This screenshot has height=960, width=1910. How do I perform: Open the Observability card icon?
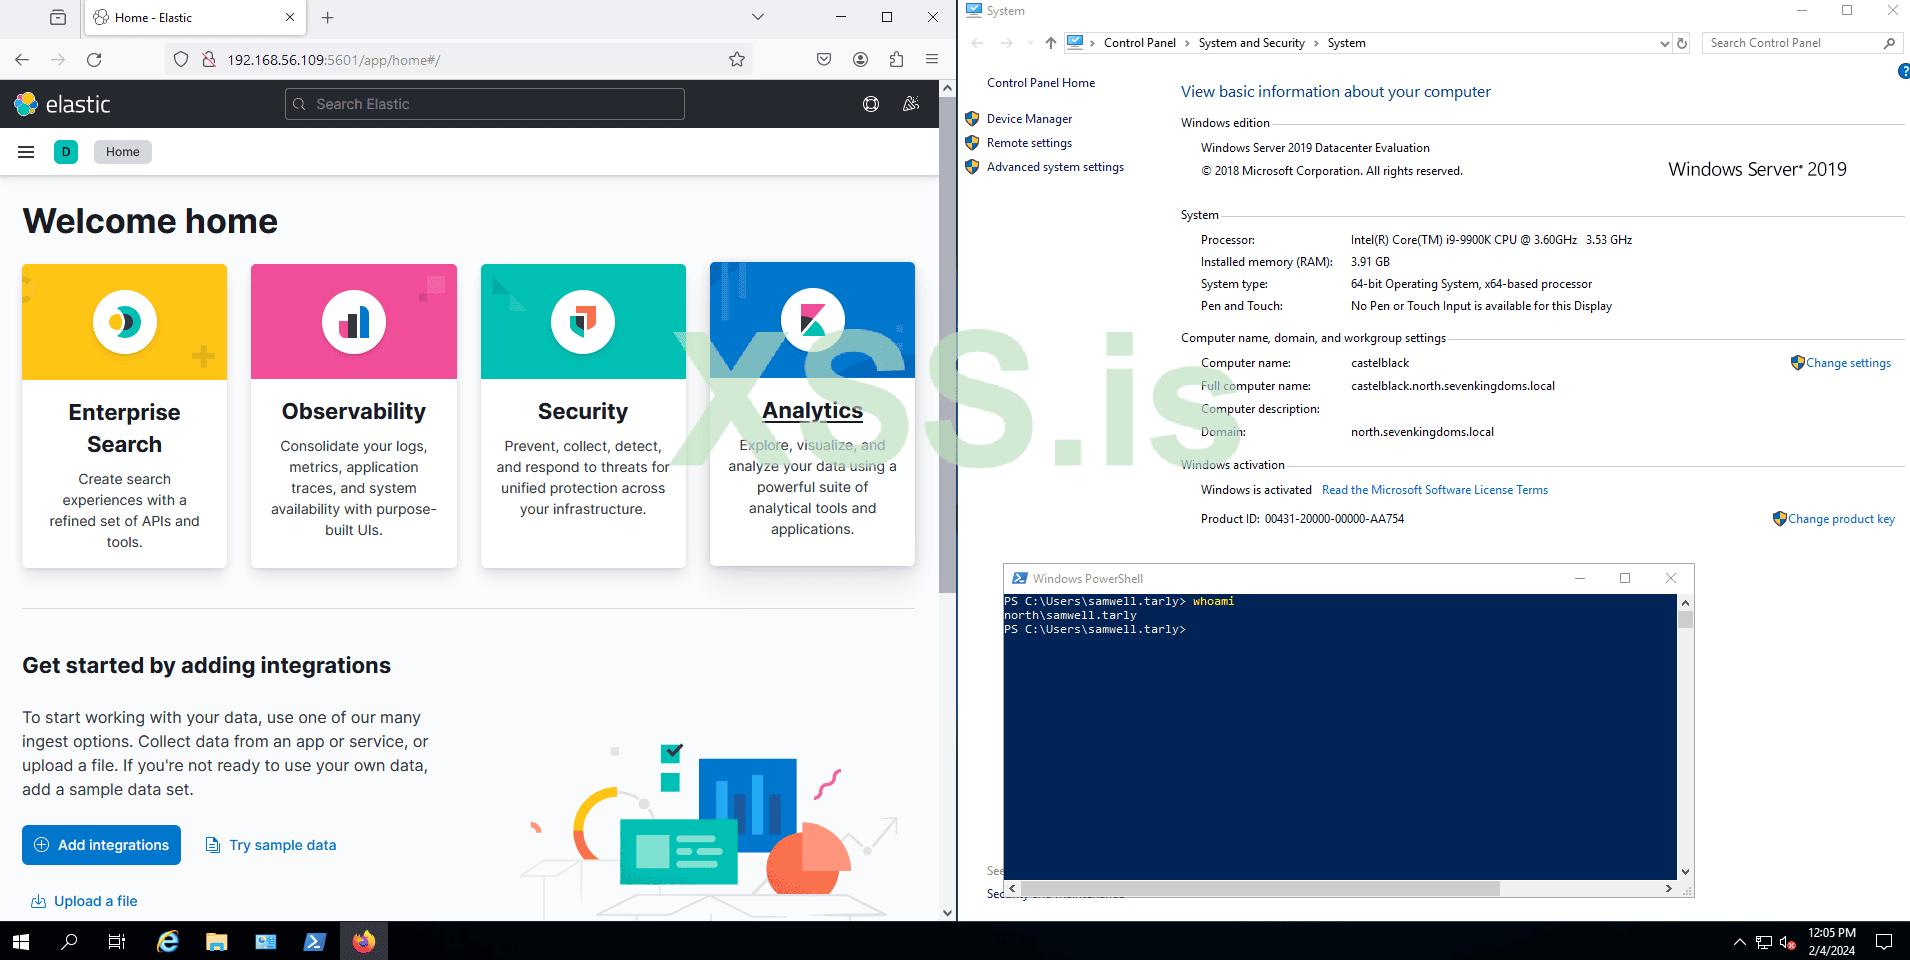[354, 322]
